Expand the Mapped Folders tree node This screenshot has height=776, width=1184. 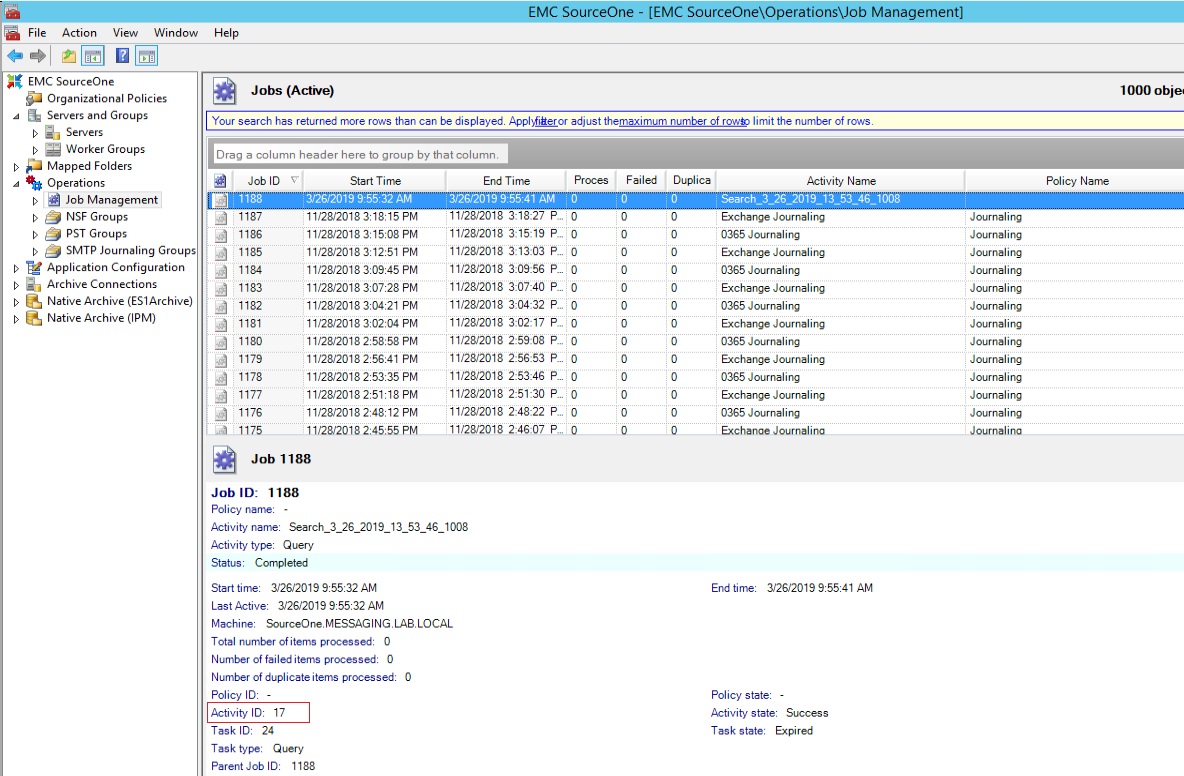click(16, 166)
